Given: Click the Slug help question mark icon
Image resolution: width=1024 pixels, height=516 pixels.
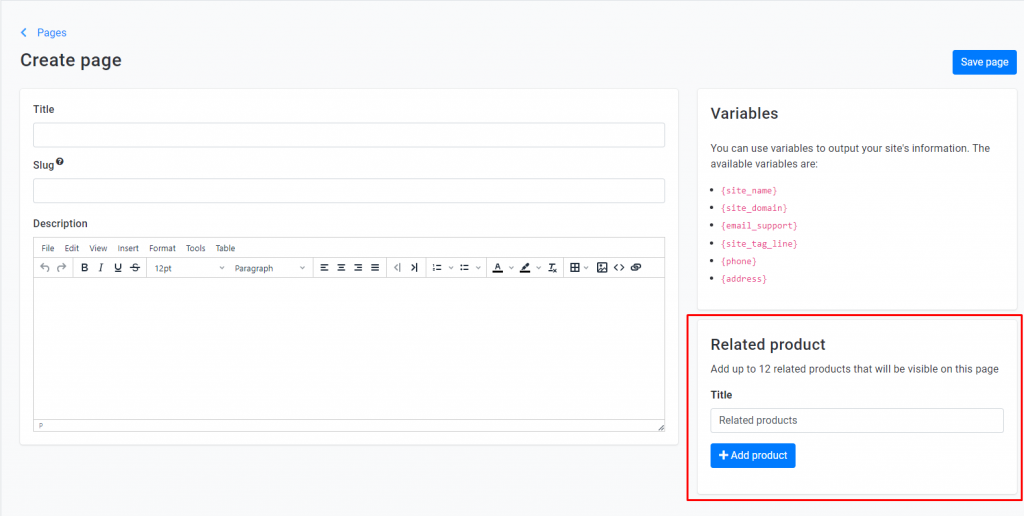Looking at the screenshot, I should 59,161.
